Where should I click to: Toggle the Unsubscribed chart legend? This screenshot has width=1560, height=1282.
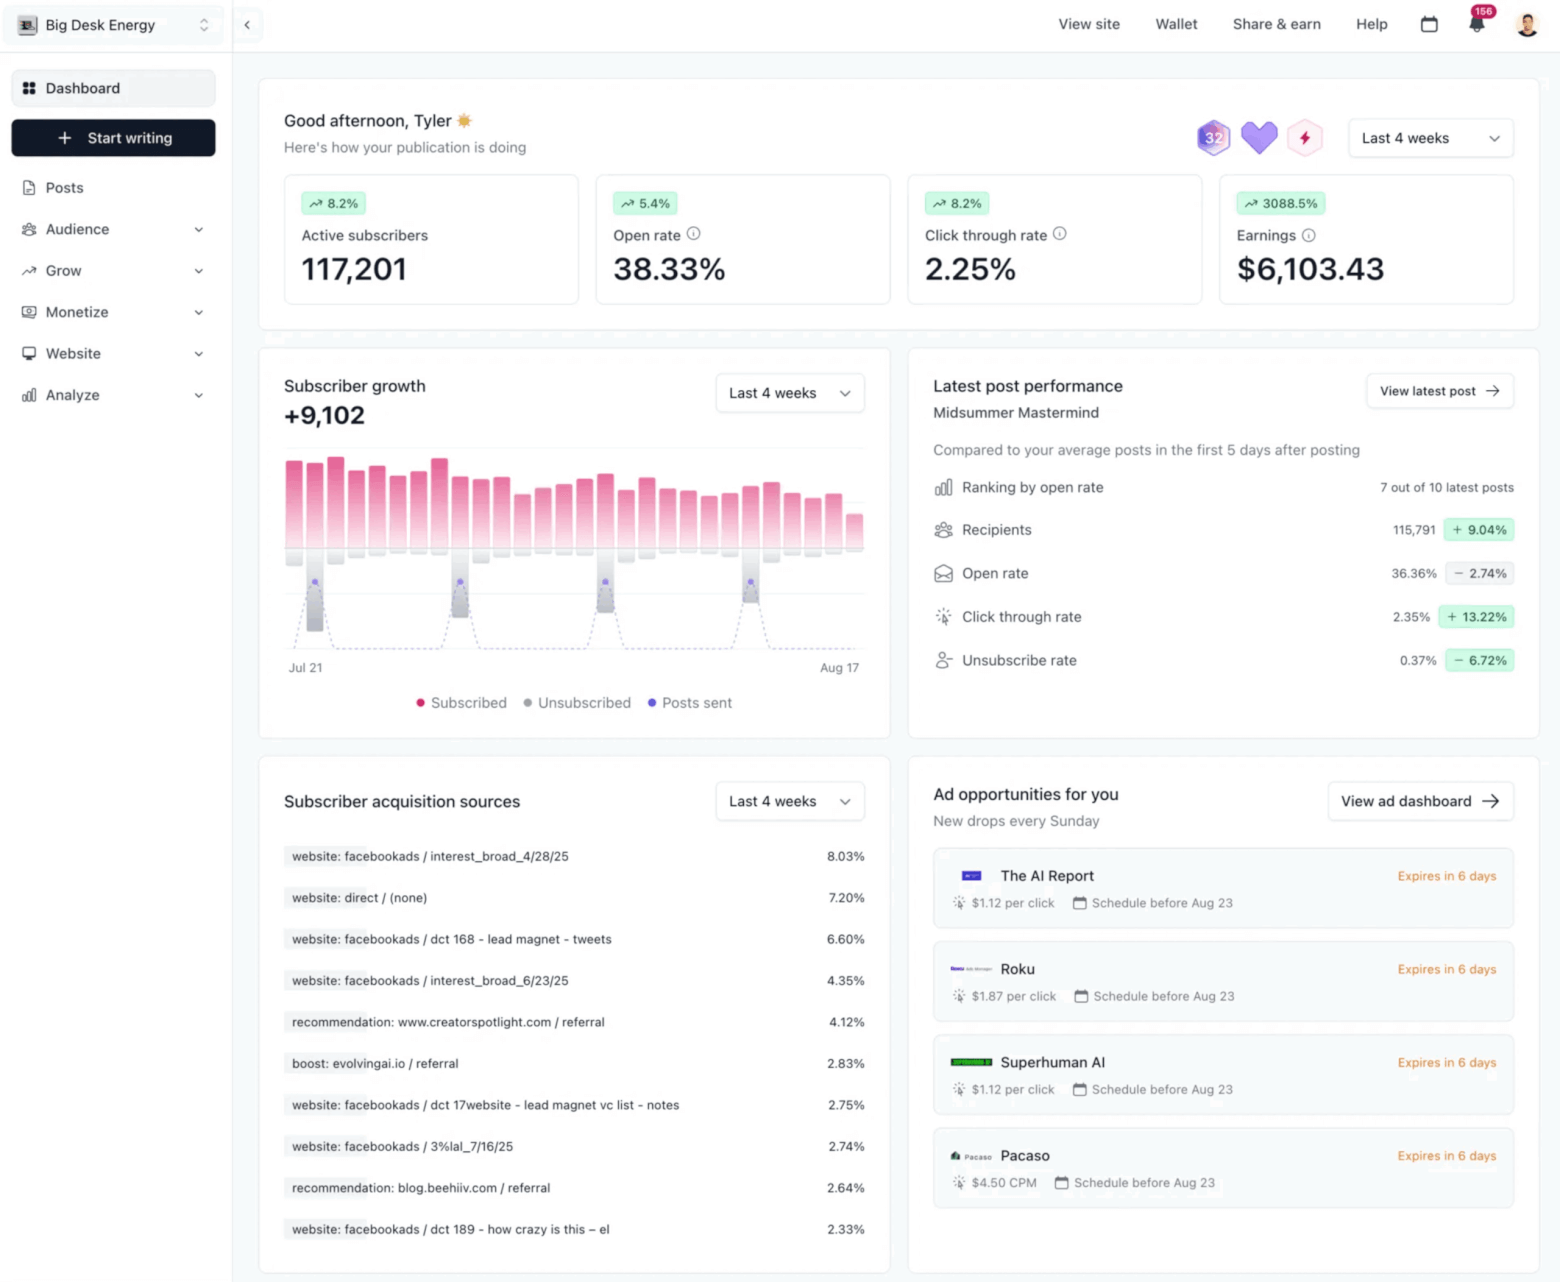[x=577, y=702]
